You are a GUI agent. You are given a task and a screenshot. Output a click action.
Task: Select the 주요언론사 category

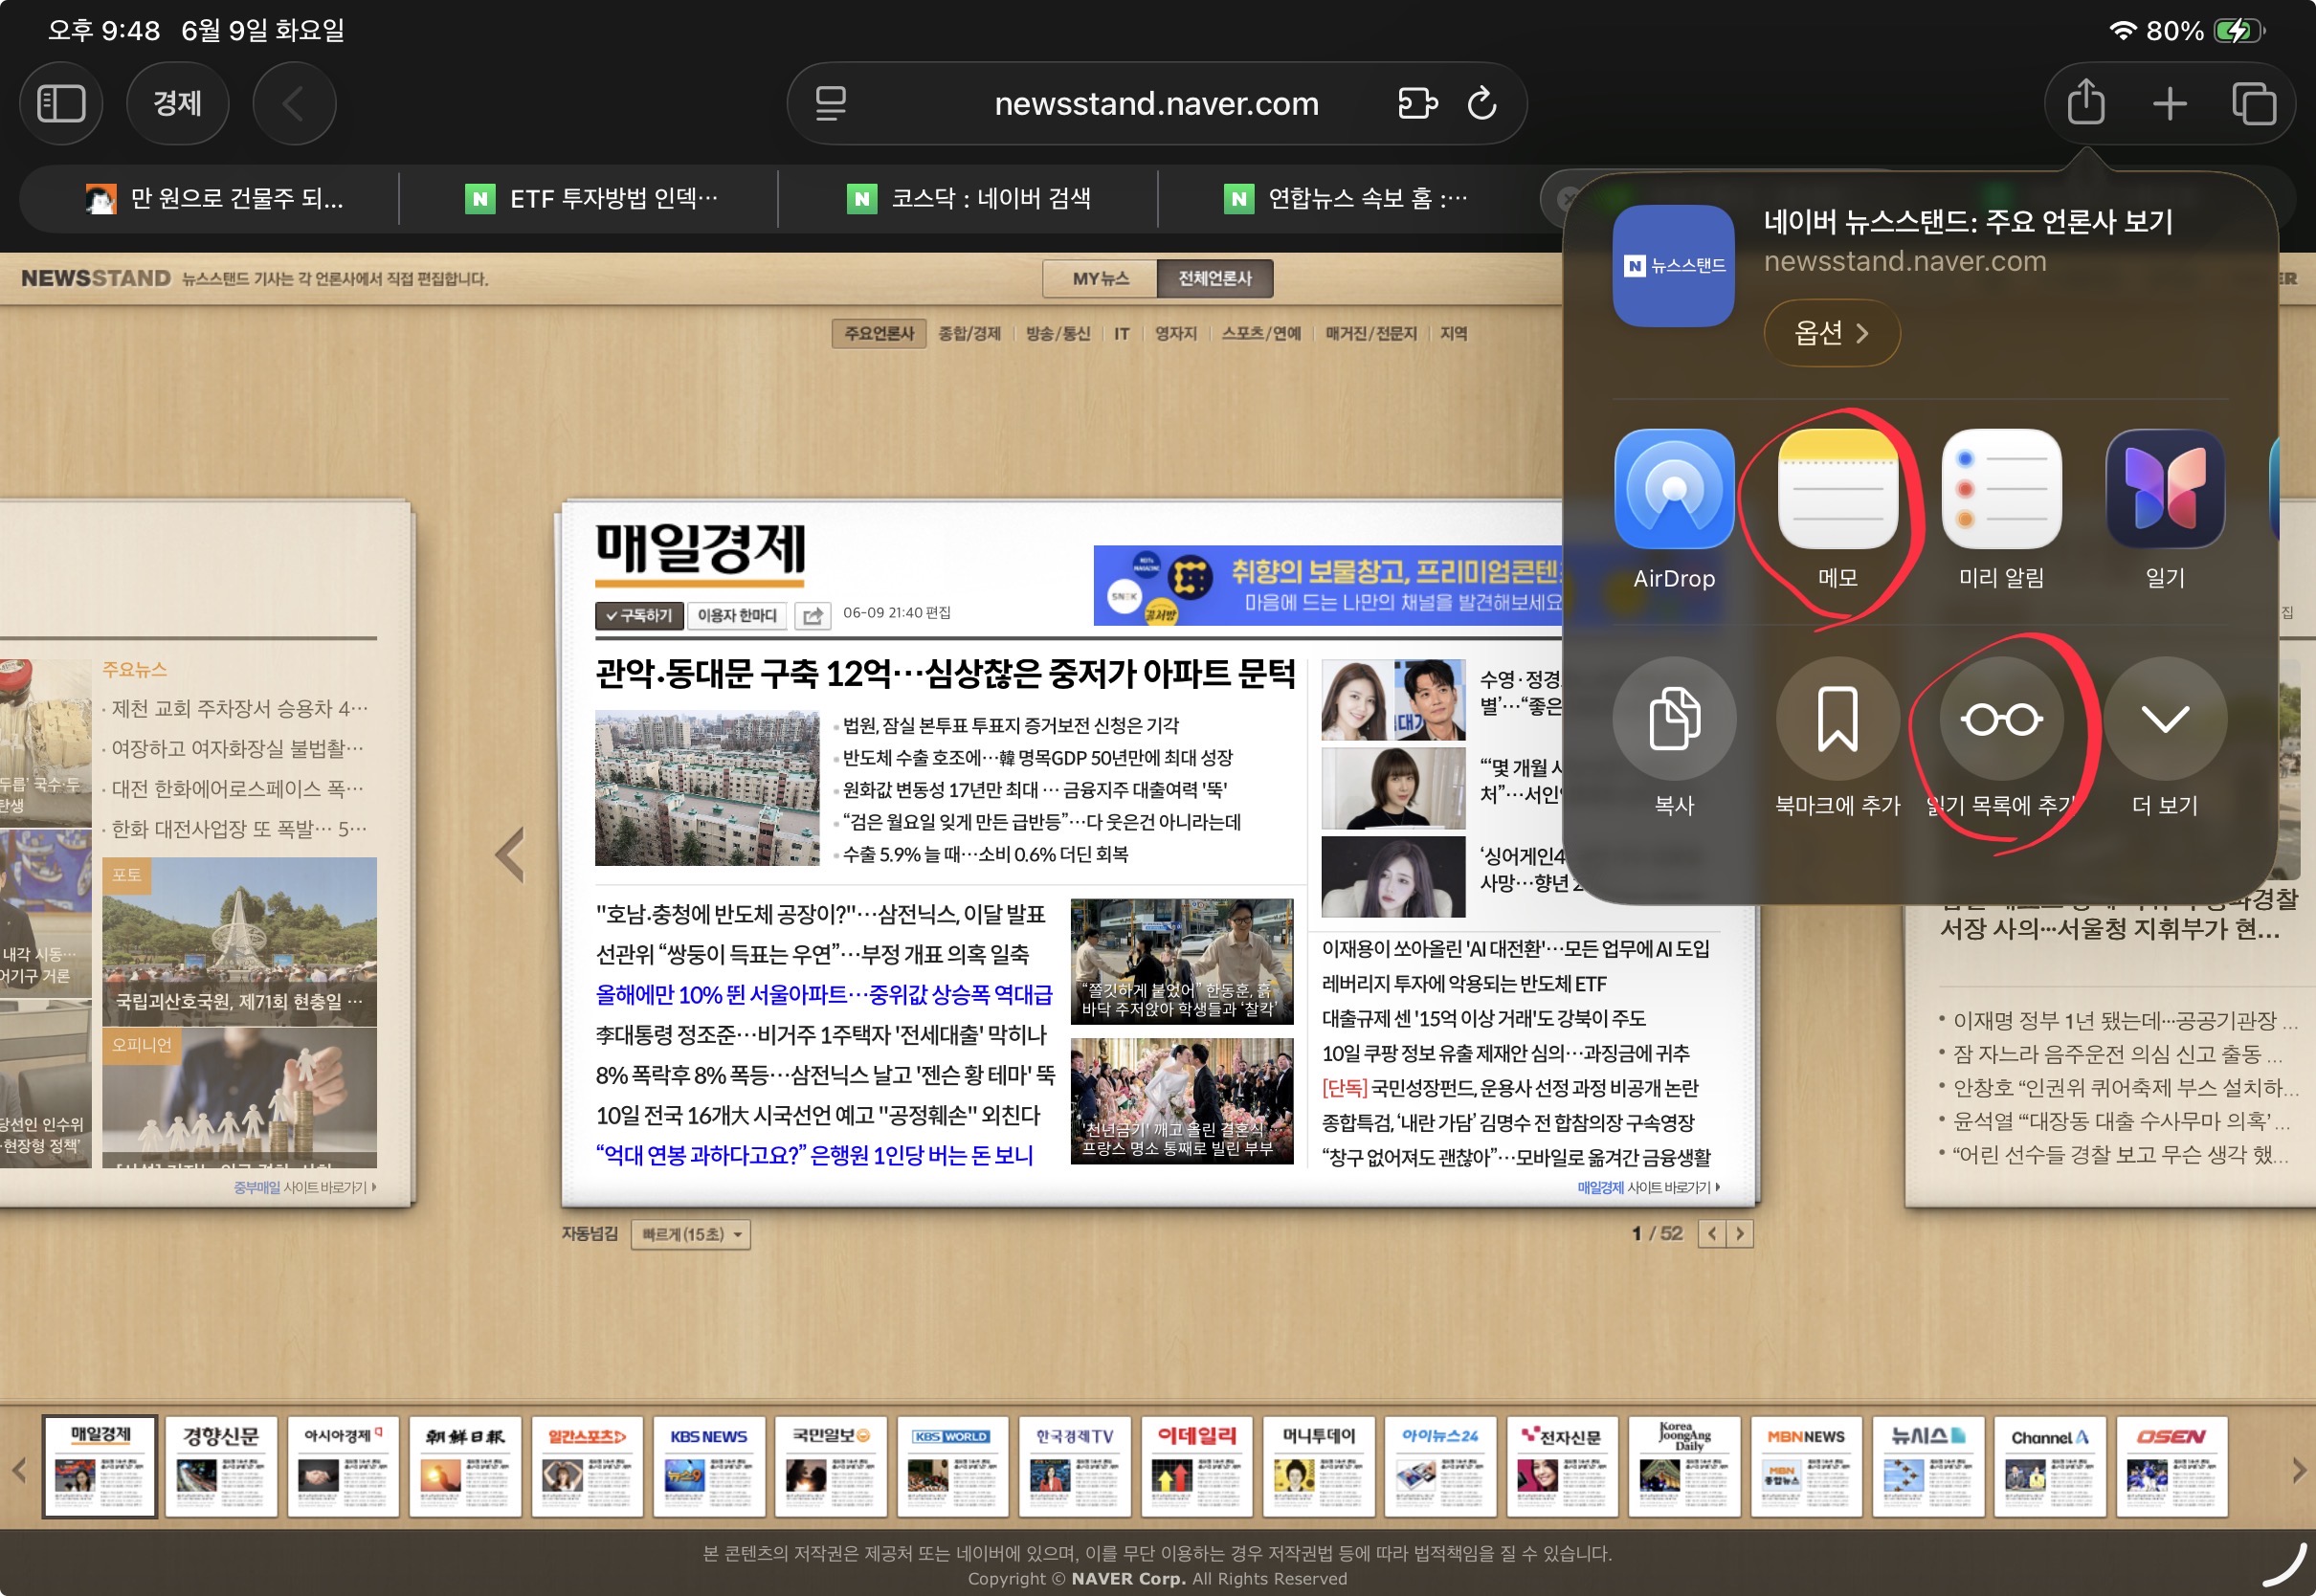(x=879, y=334)
